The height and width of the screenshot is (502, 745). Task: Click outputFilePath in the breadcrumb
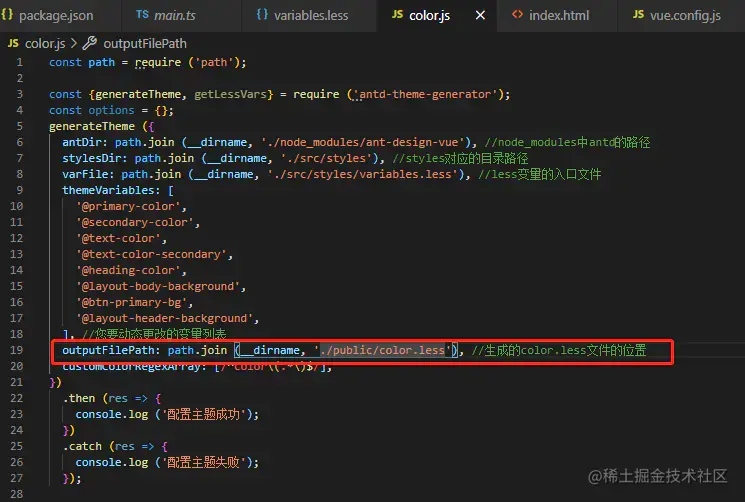145,44
